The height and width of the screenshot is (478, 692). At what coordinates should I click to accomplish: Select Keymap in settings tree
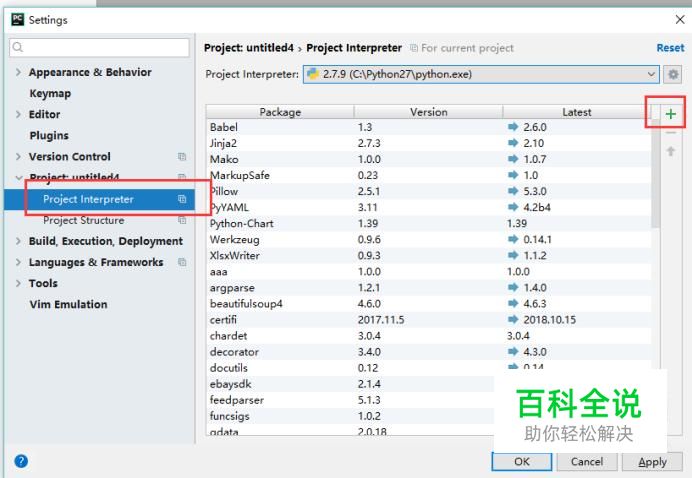tap(50, 94)
